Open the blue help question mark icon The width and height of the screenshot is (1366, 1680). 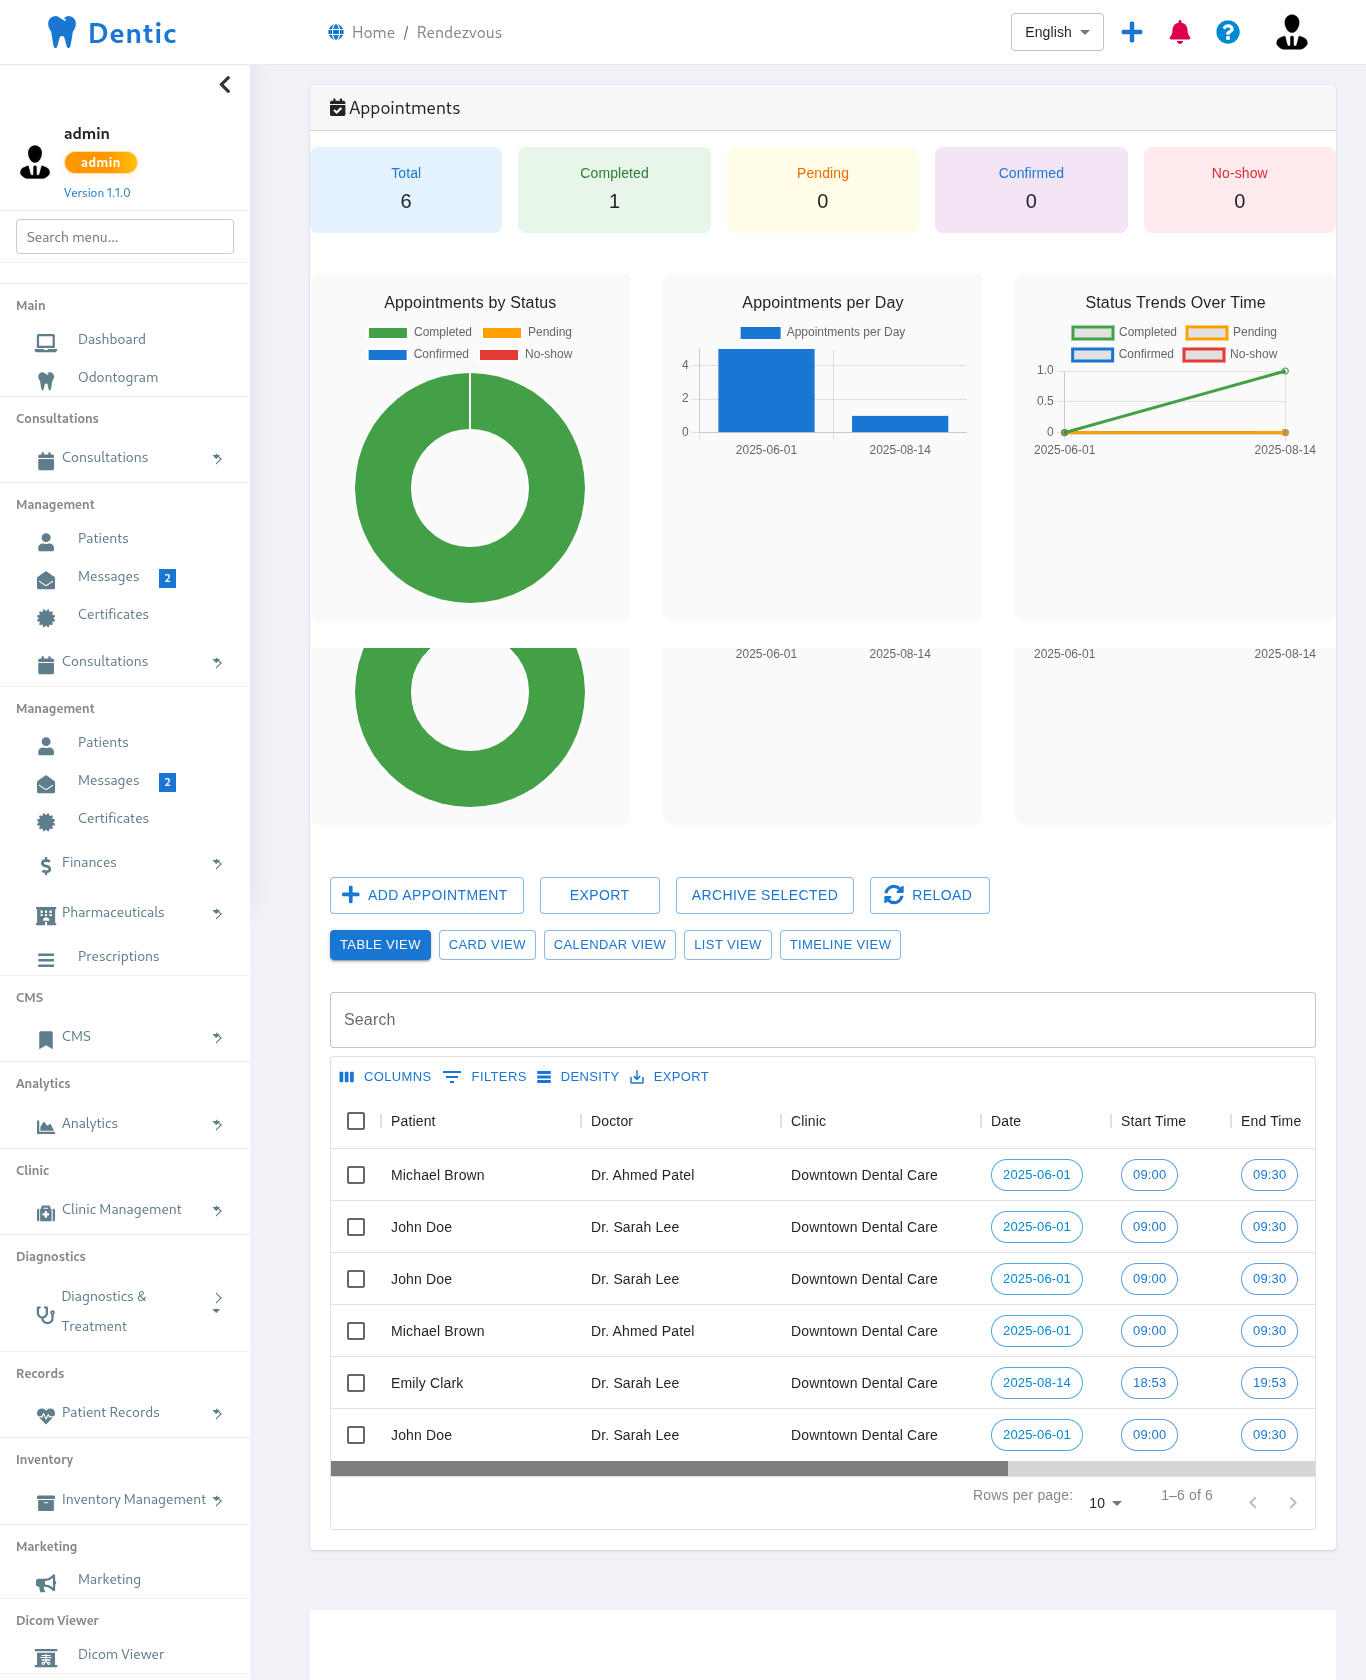click(1228, 32)
